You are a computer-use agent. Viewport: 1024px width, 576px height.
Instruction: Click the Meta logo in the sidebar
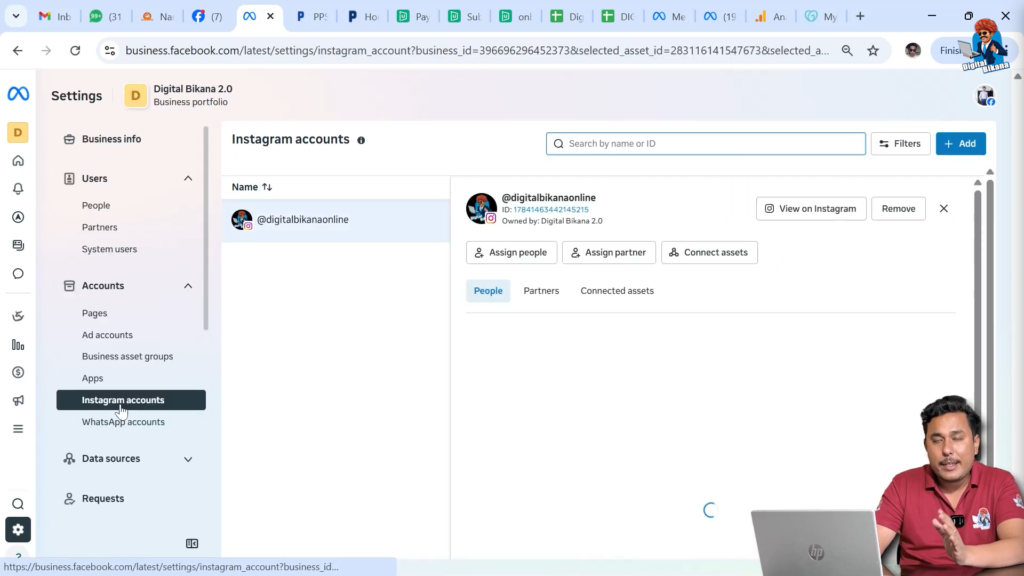point(18,95)
